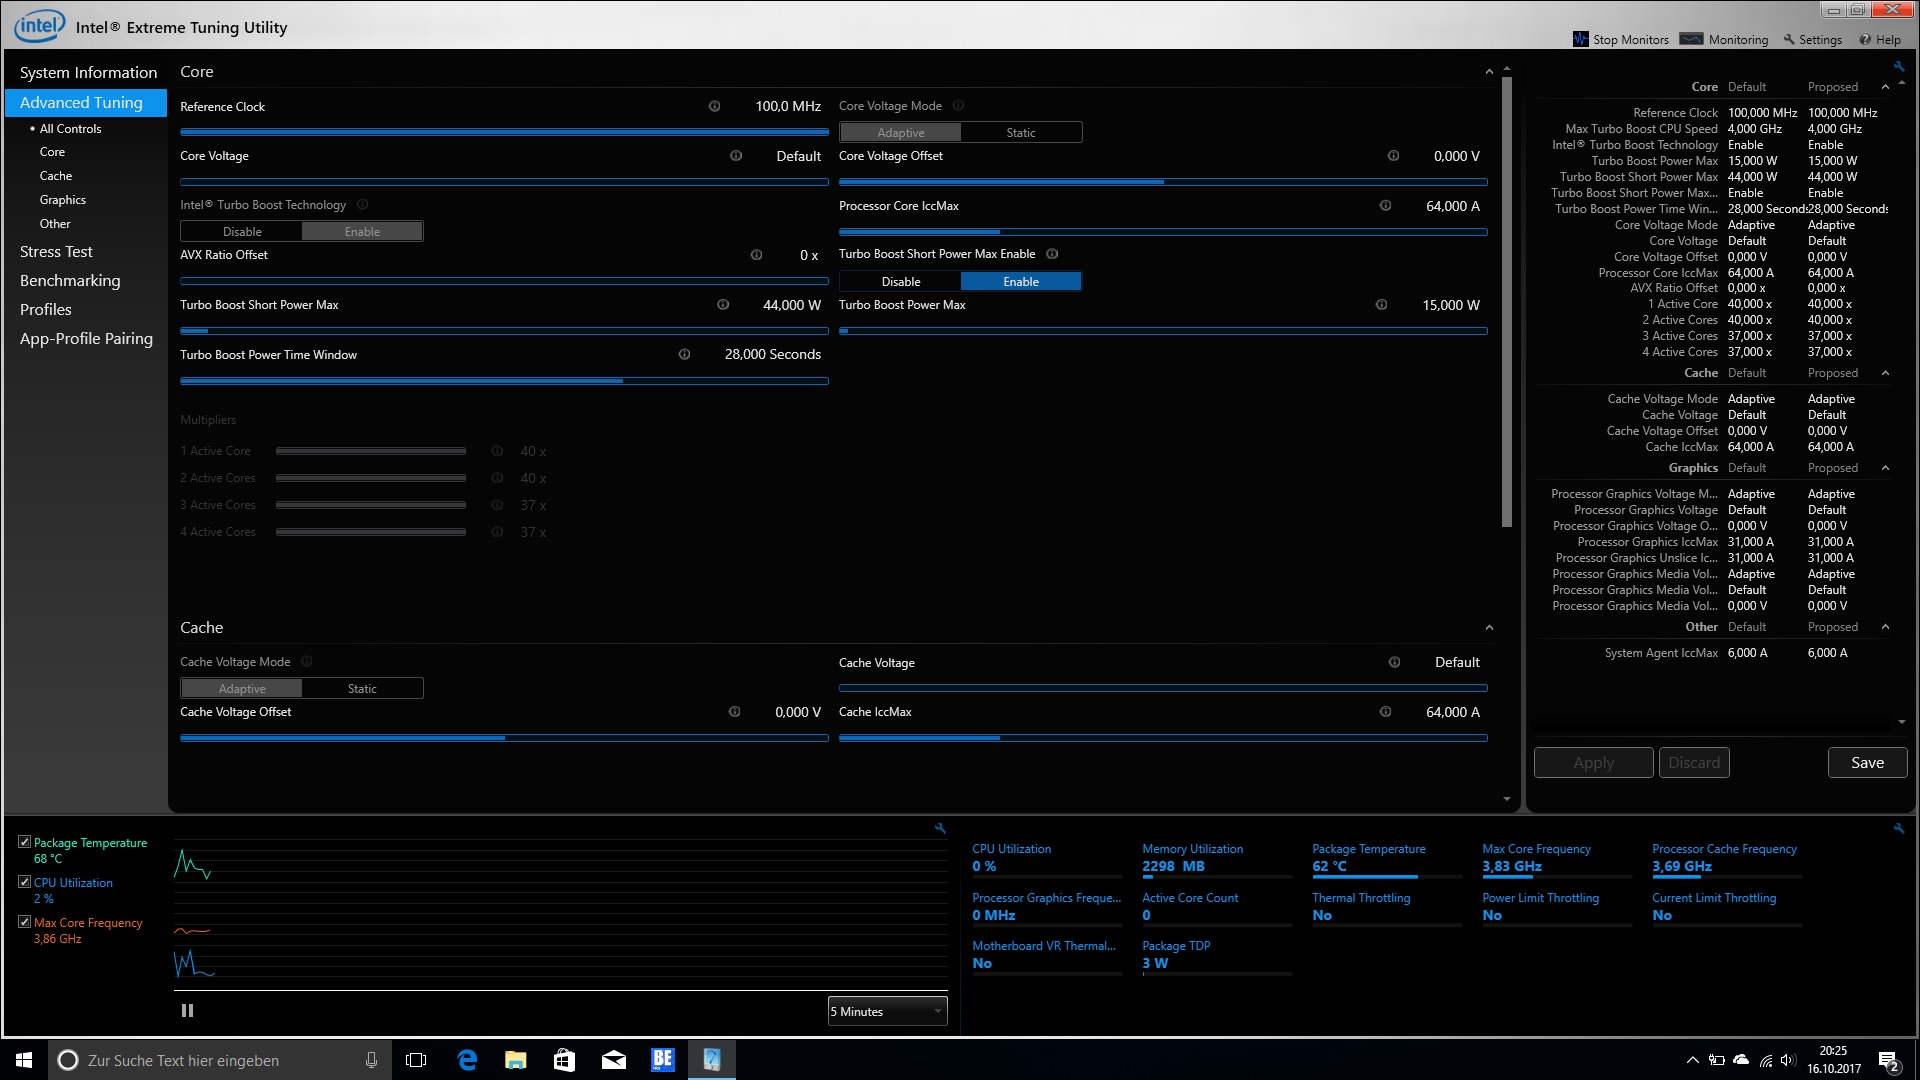
Task: Click the Stop Monitors icon
Action: click(x=1581, y=39)
